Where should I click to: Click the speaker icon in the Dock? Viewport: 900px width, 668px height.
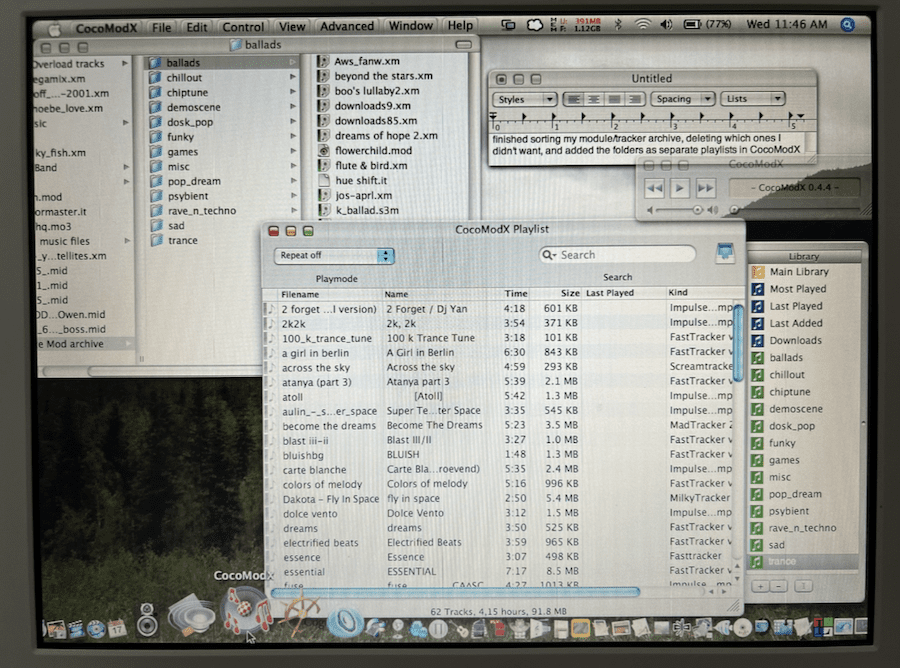point(147,619)
